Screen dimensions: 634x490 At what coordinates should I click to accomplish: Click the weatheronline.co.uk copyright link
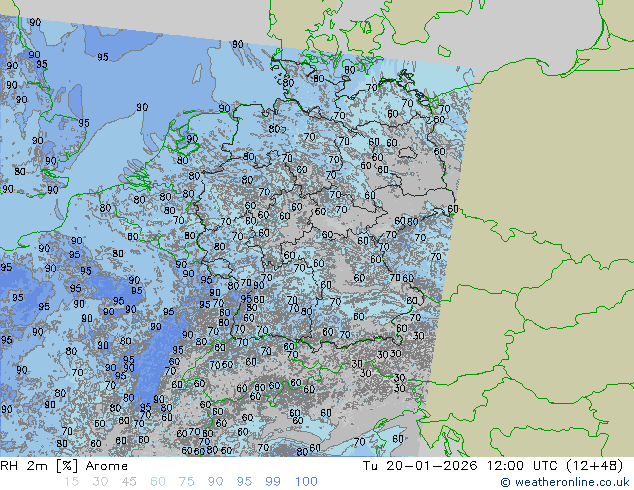pyautogui.click(x=564, y=482)
